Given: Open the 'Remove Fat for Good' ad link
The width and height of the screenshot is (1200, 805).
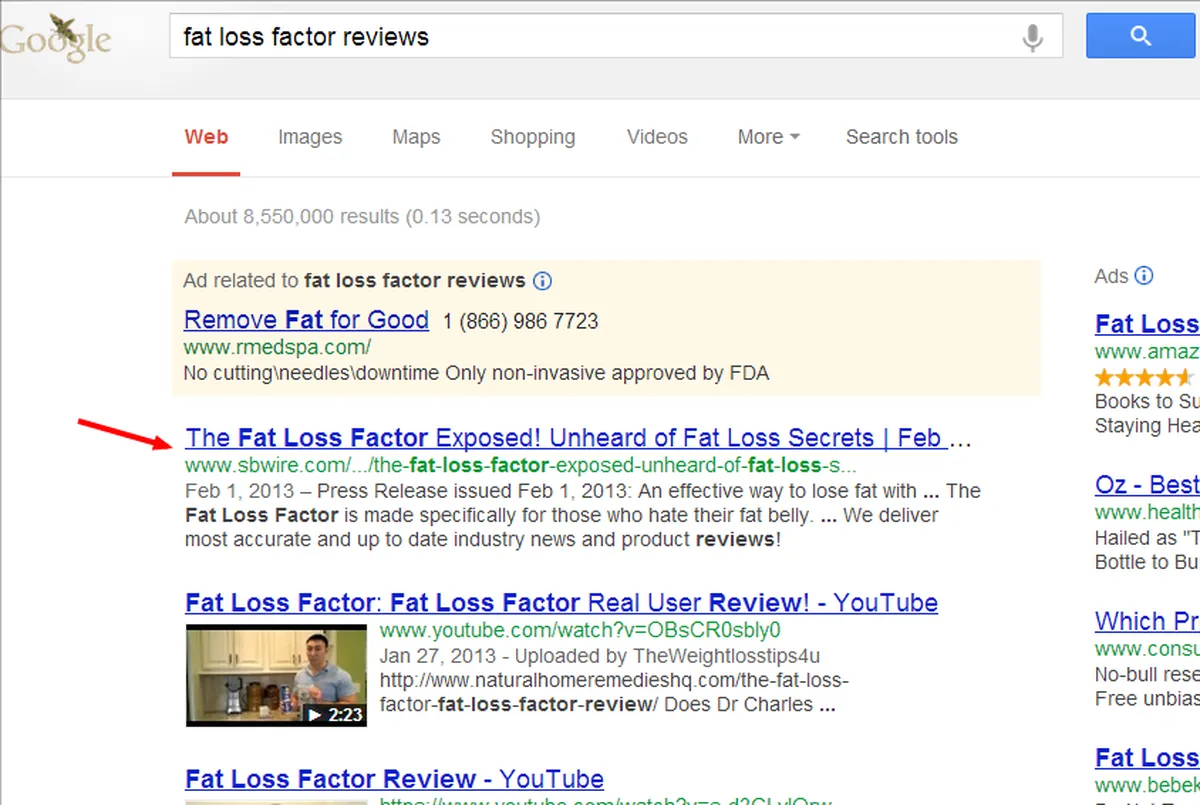Looking at the screenshot, I should (x=306, y=320).
